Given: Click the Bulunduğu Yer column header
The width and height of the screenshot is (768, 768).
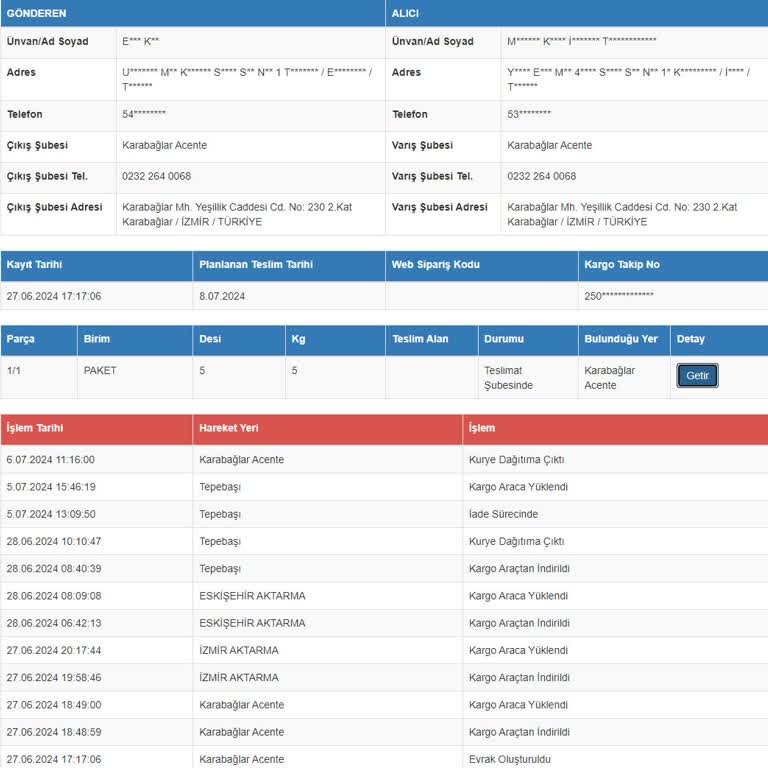Looking at the screenshot, I should 620,339.
